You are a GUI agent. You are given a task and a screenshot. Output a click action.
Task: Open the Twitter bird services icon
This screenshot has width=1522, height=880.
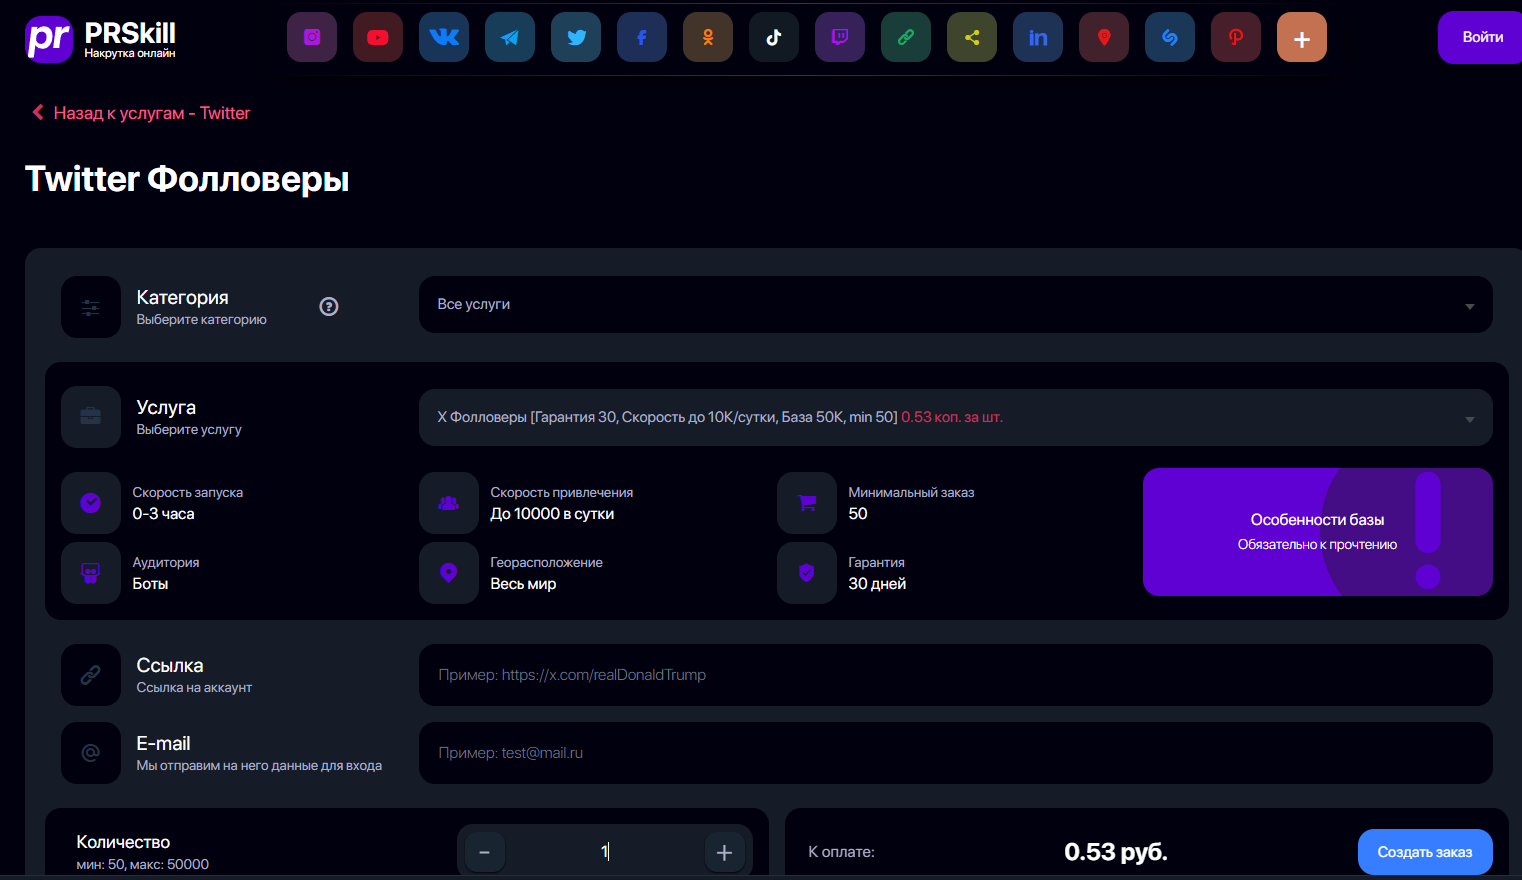tap(576, 37)
